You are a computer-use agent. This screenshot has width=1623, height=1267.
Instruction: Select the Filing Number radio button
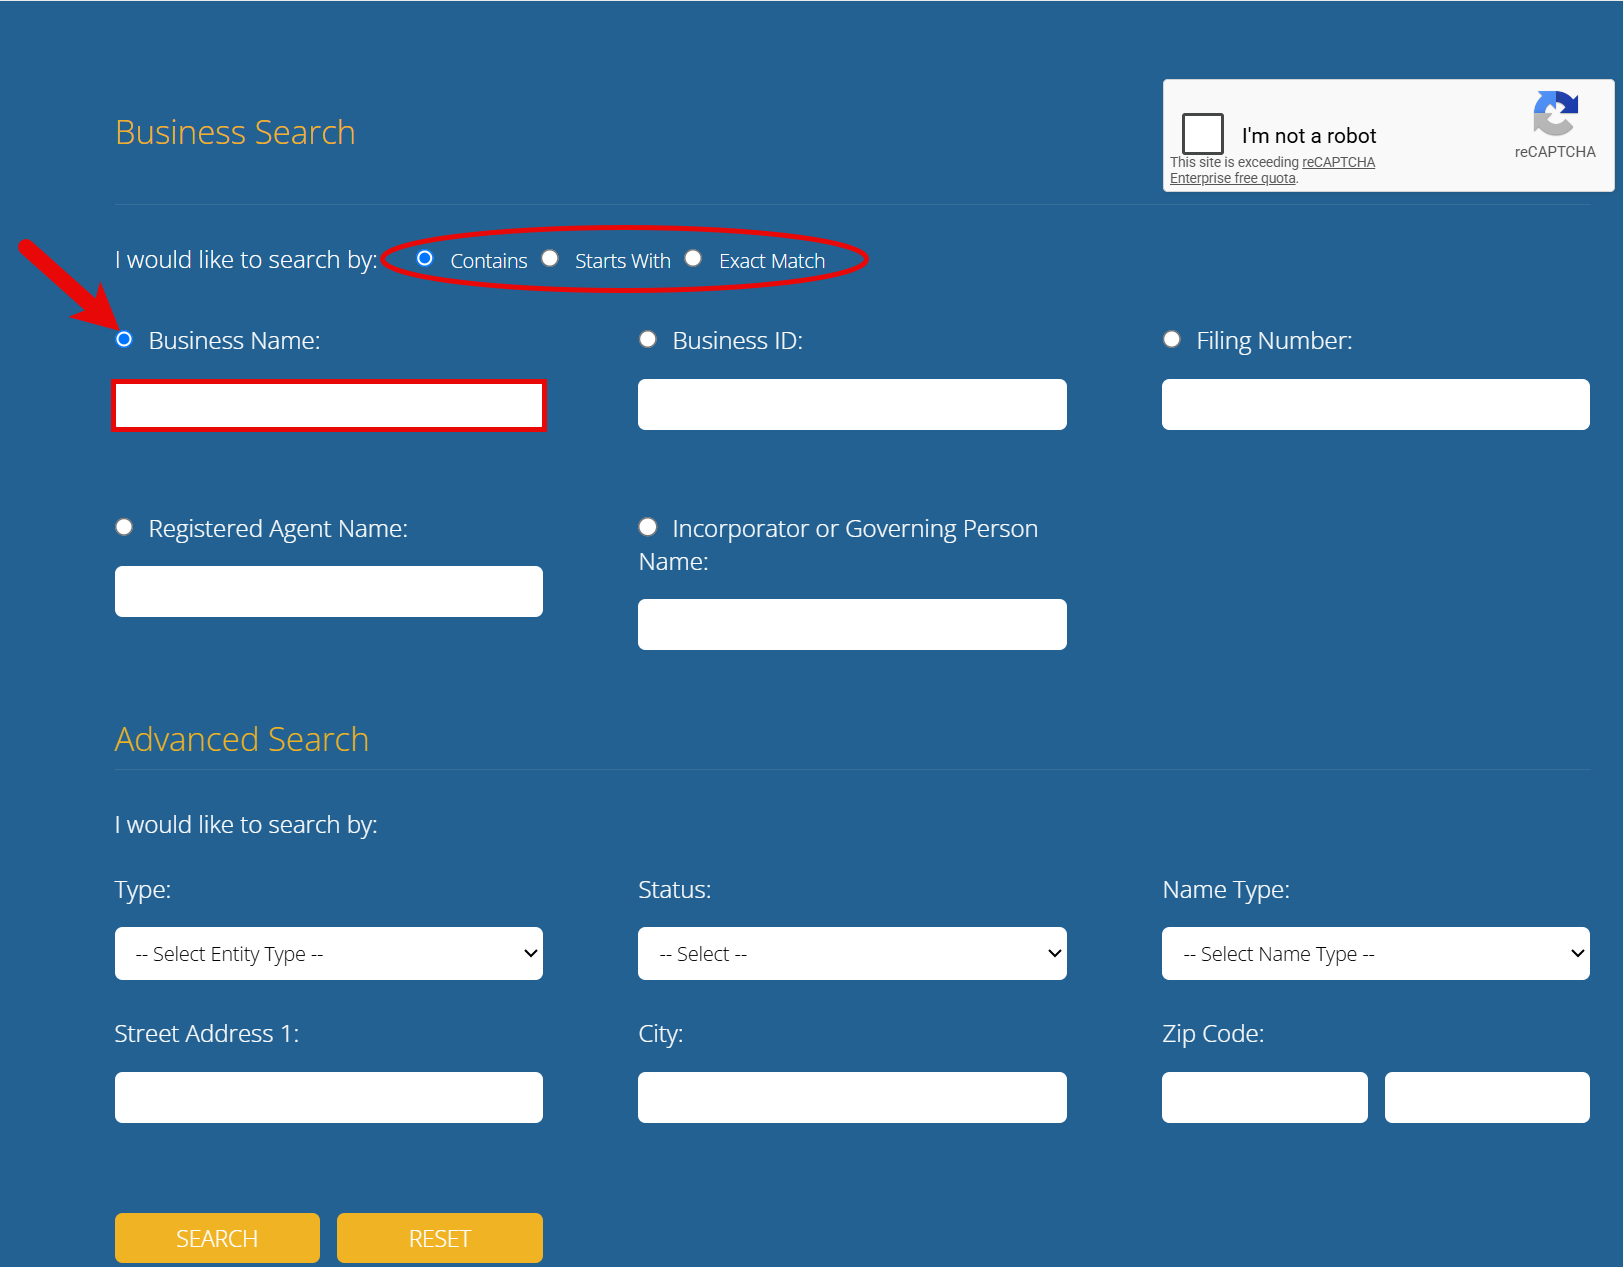tap(1172, 339)
